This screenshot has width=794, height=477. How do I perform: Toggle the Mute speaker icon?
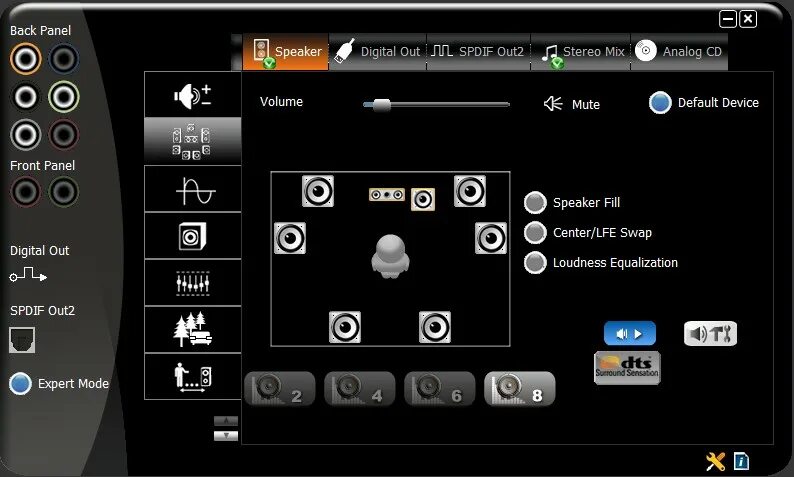tap(553, 104)
